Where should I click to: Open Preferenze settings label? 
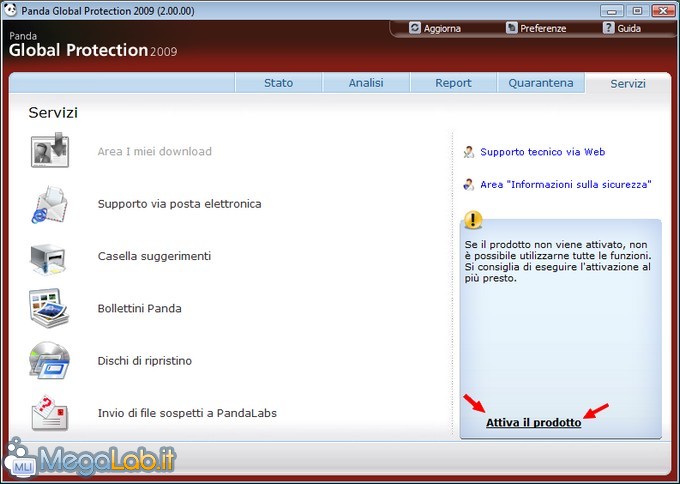[543, 29]
